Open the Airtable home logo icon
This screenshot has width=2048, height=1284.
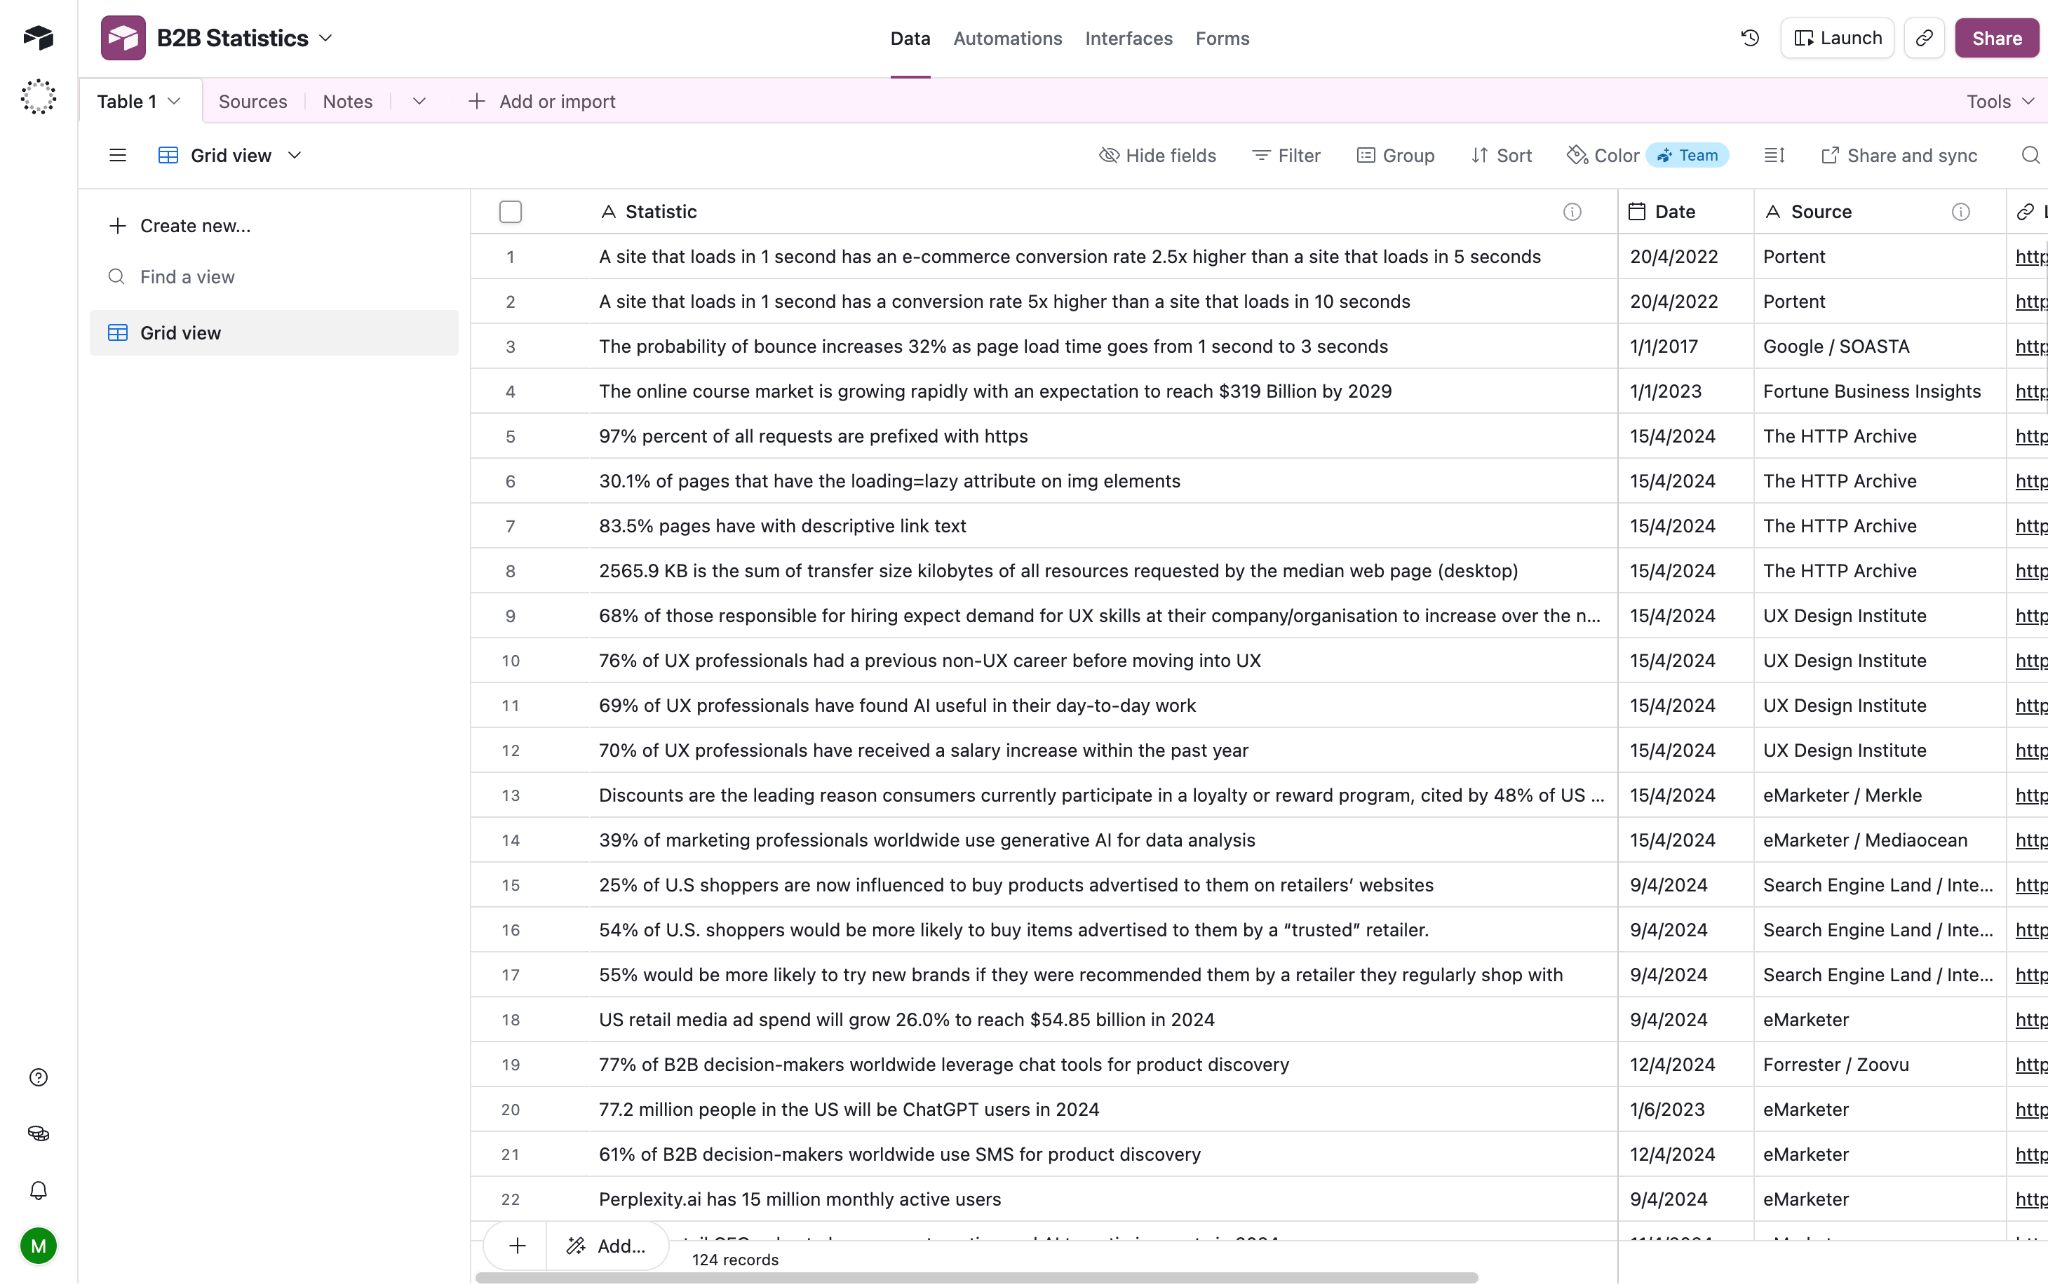tap(38, 38)
